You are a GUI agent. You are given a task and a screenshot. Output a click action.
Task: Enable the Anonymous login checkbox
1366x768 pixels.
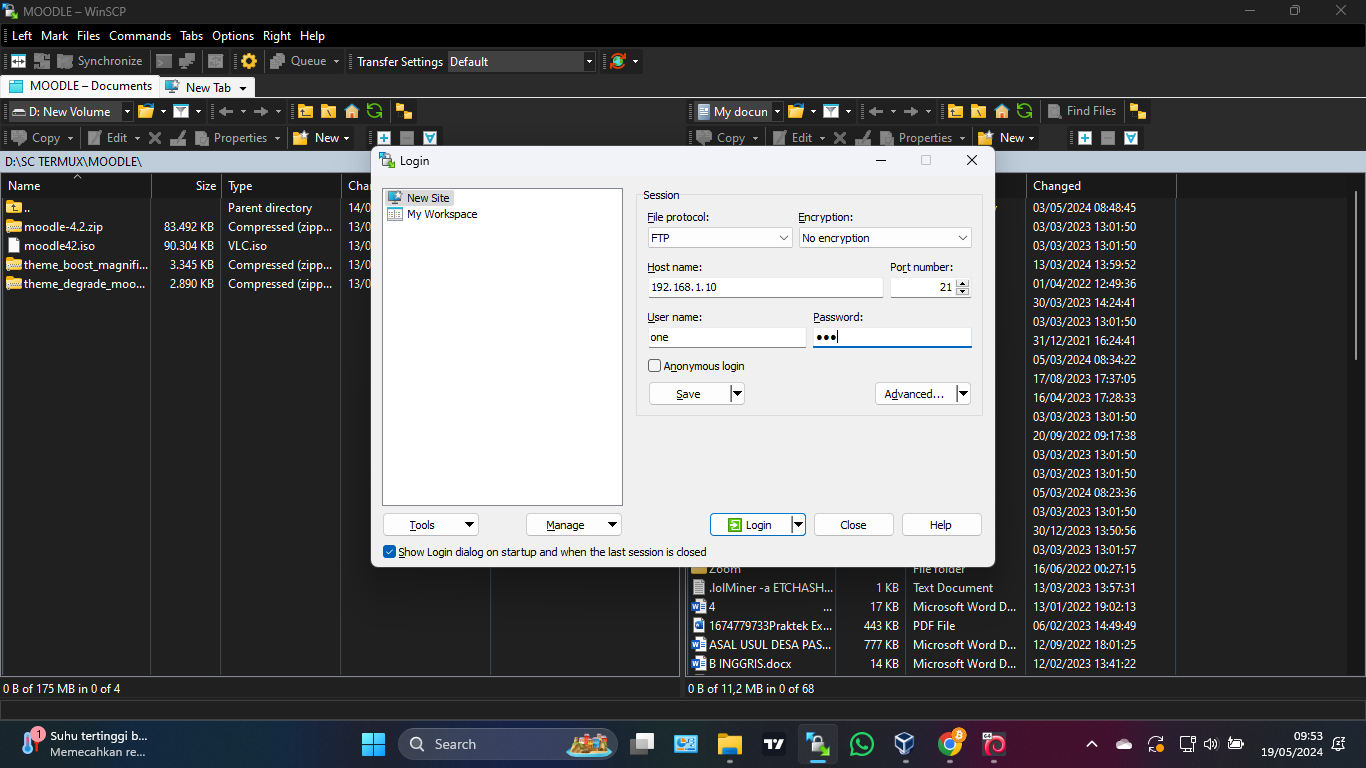click(655, 366)
